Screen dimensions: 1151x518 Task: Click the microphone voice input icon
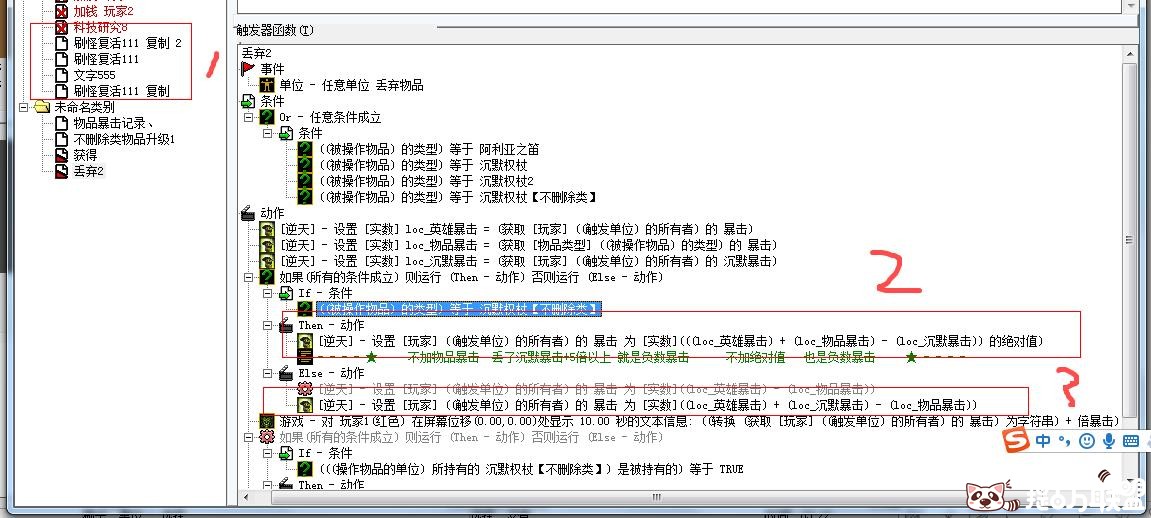click(1109, 441)
